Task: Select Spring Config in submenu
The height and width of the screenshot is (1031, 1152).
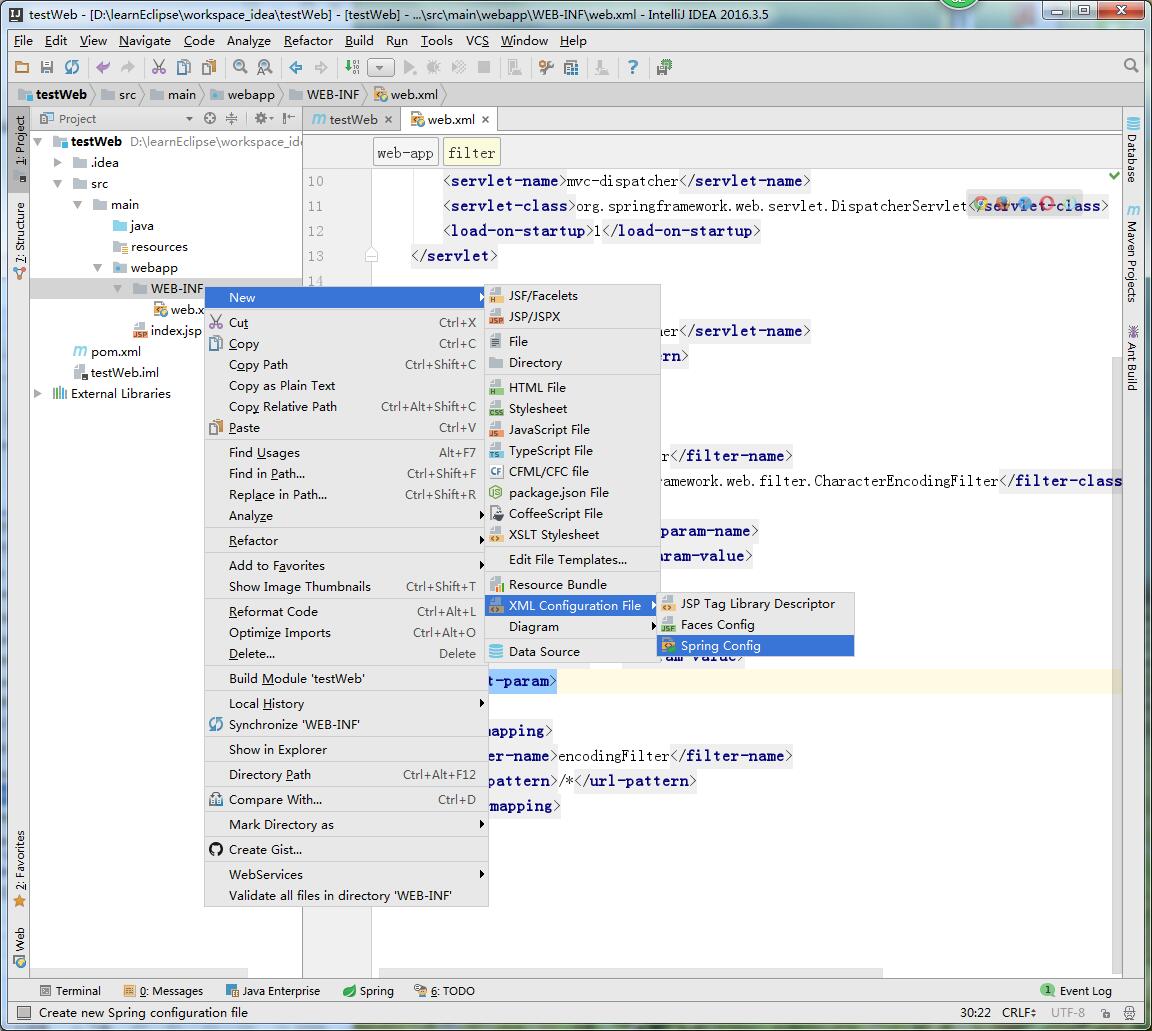Action: (x=755, y=645)
